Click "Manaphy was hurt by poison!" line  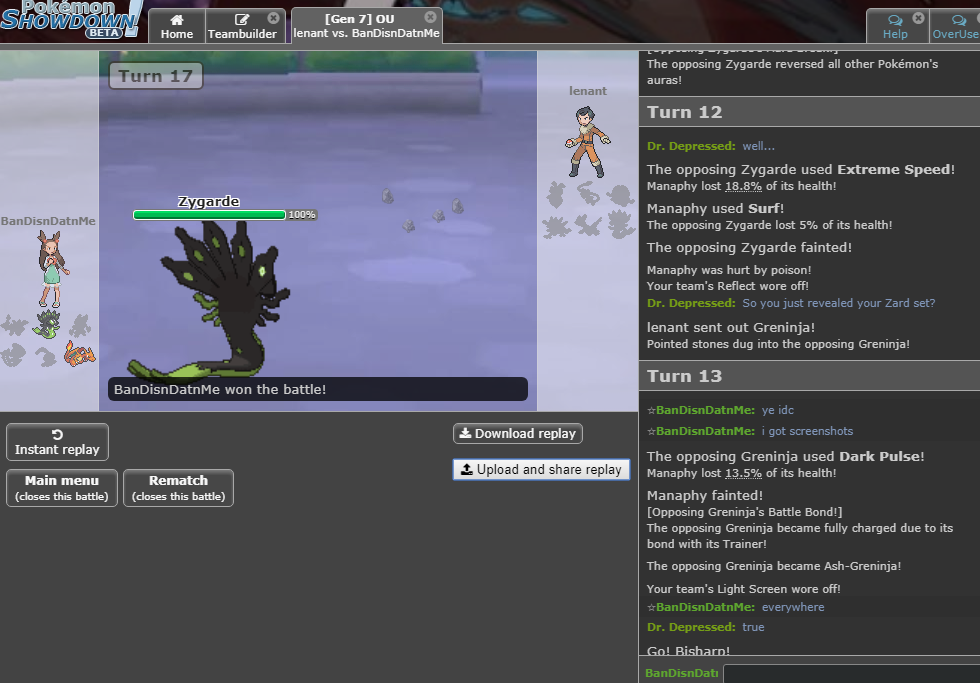729,270
